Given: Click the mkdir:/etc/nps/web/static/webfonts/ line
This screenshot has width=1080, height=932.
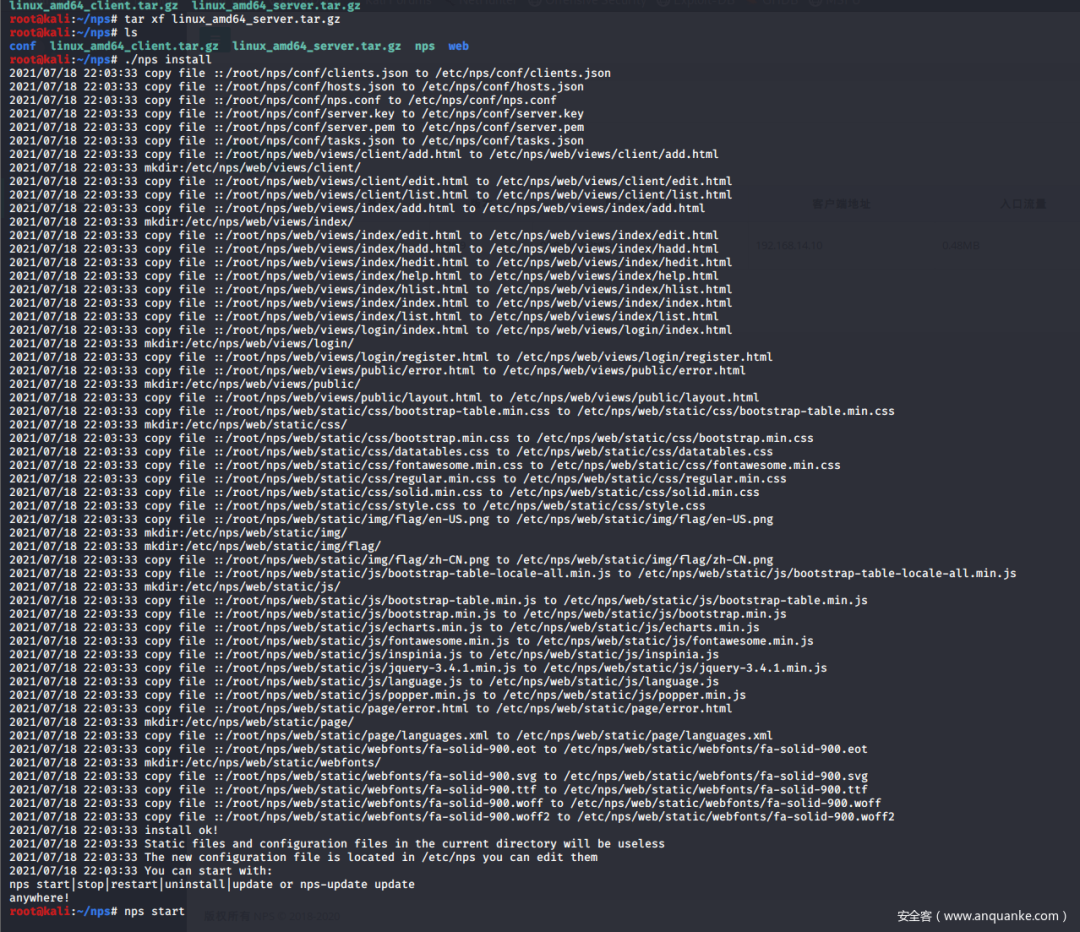Looking at the screenshot, I should [195, 763].
